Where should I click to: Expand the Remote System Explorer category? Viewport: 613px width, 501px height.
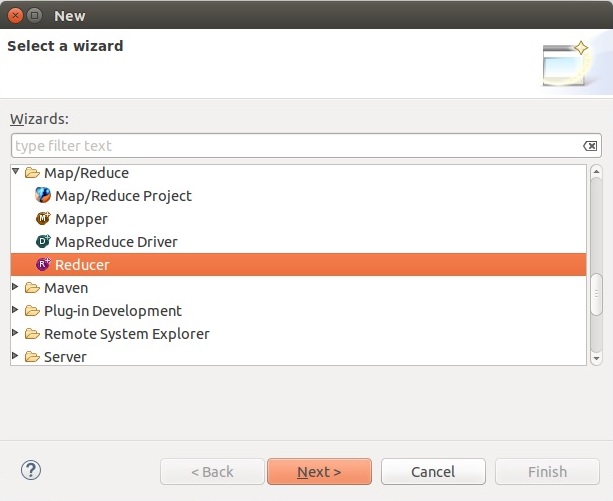15,333
